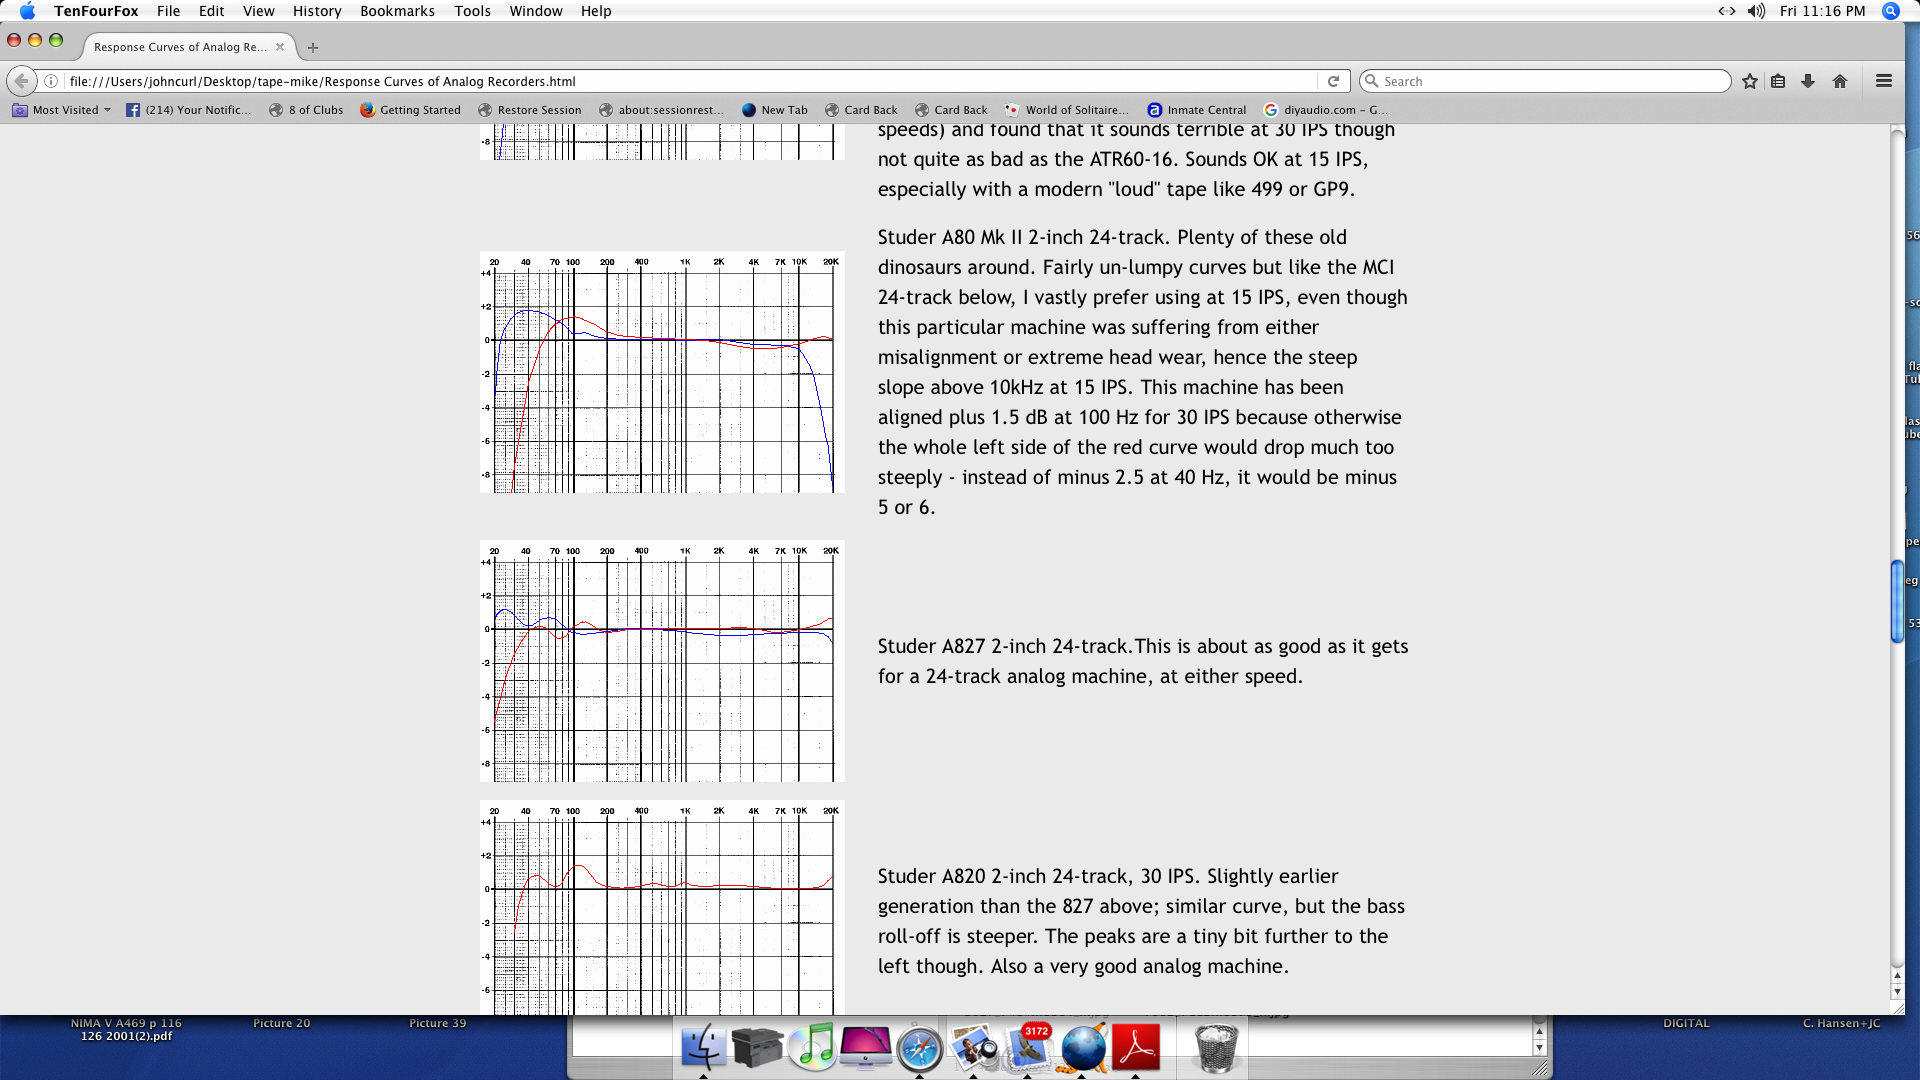1920x1080 pixels.
Task: Open the downloads arrow icon
Action: (x=1808, y=81)
